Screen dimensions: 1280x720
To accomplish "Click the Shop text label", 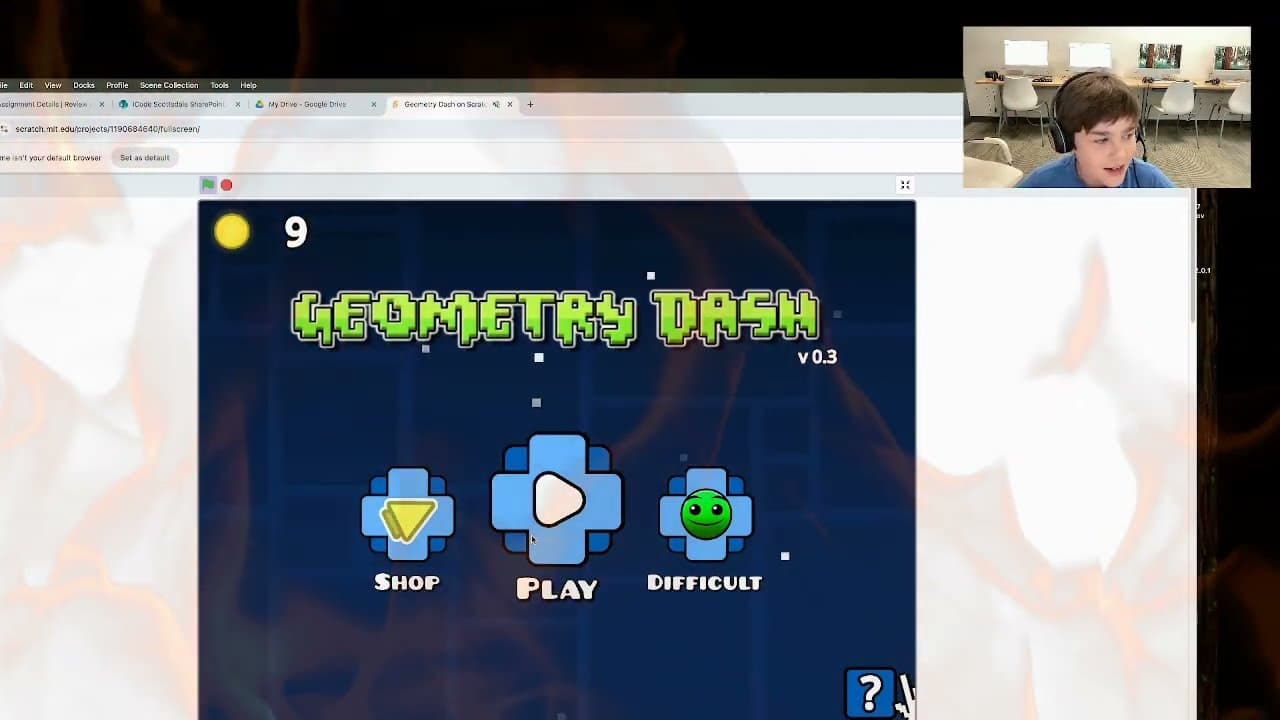I will pos(407,582).
